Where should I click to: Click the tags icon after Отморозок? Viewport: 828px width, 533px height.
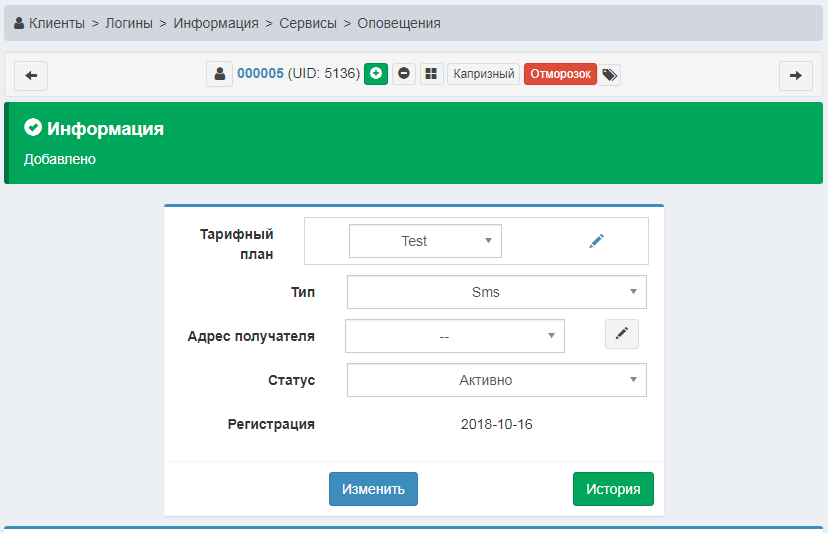(610, 75)
